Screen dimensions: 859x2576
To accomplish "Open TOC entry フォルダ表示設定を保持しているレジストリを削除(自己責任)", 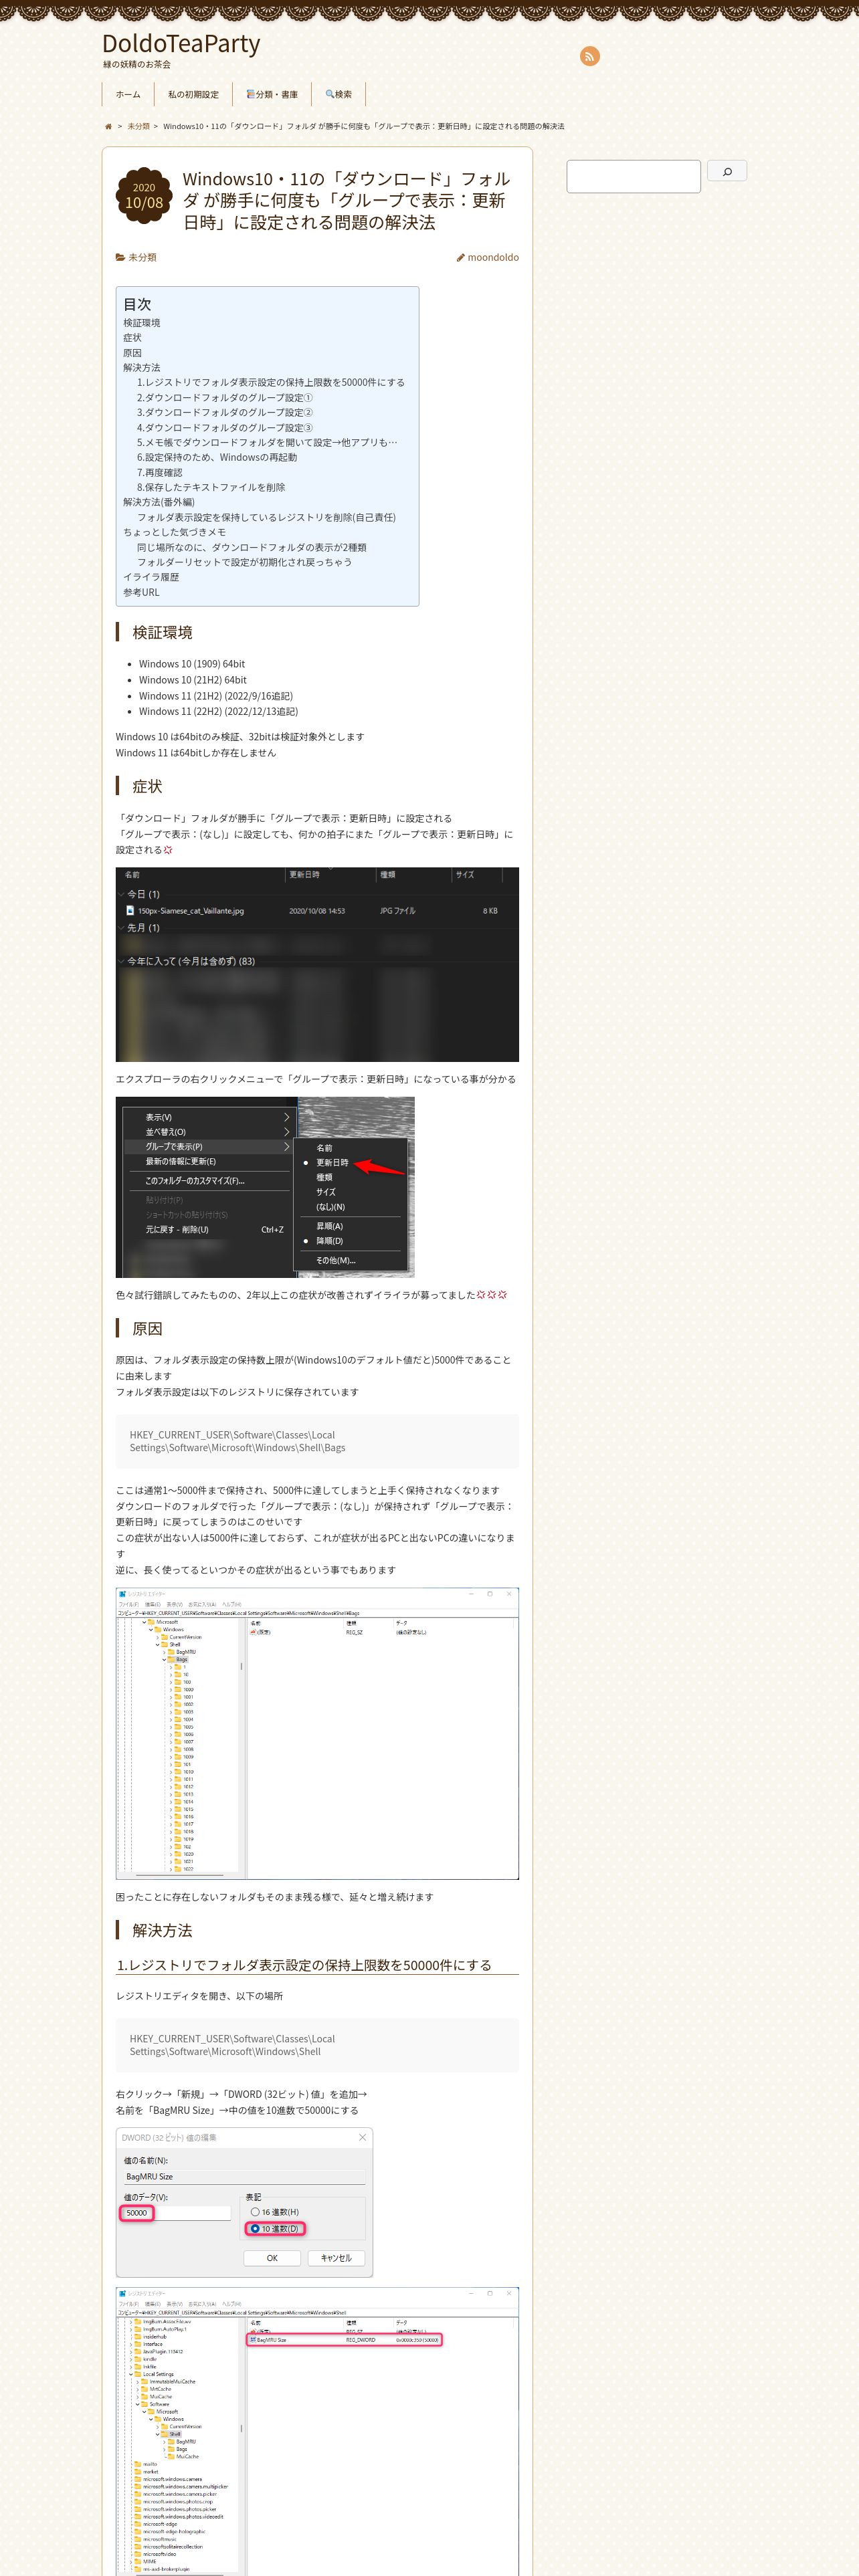I will coord(266,518).
